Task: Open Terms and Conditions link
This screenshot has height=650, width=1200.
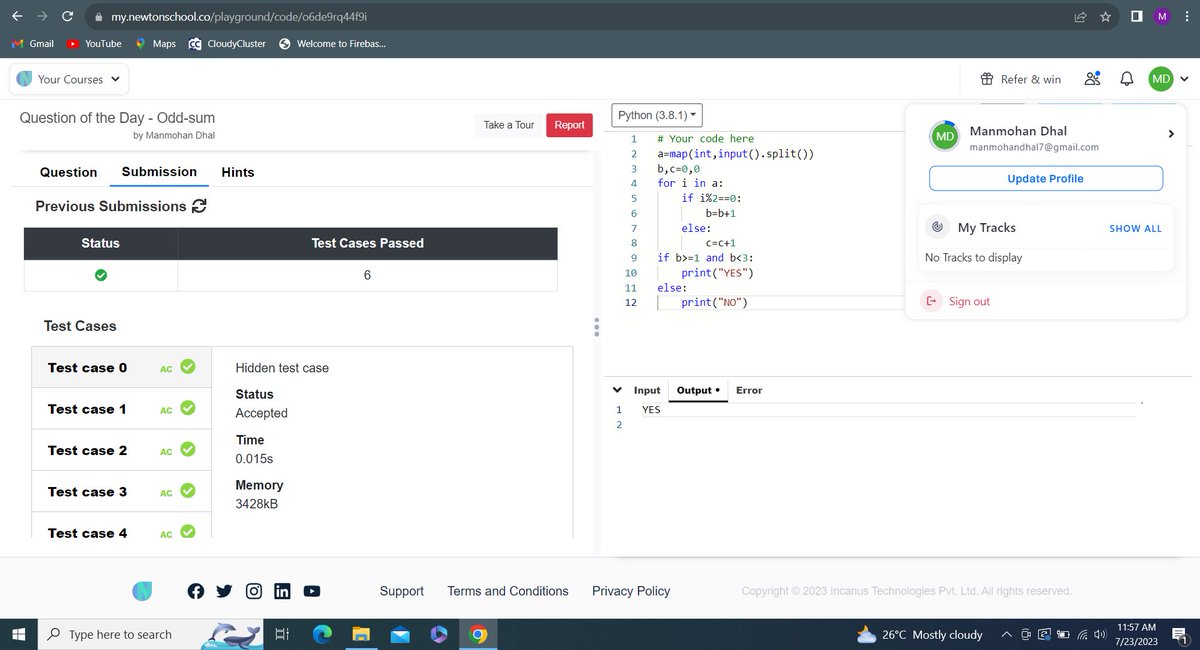Action: pyautogui.click(x=508, y=591)
